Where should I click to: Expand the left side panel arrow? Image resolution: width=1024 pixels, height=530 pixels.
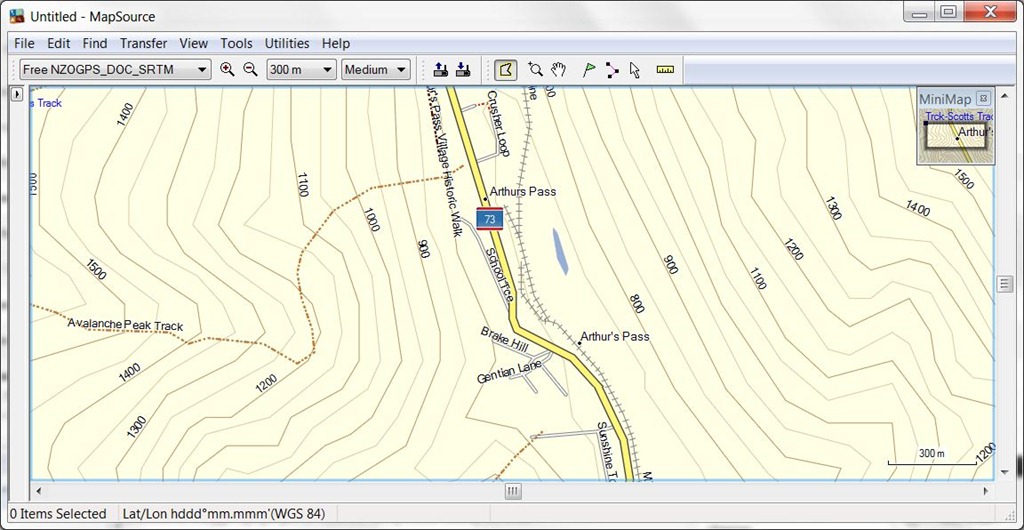(17, 95)
